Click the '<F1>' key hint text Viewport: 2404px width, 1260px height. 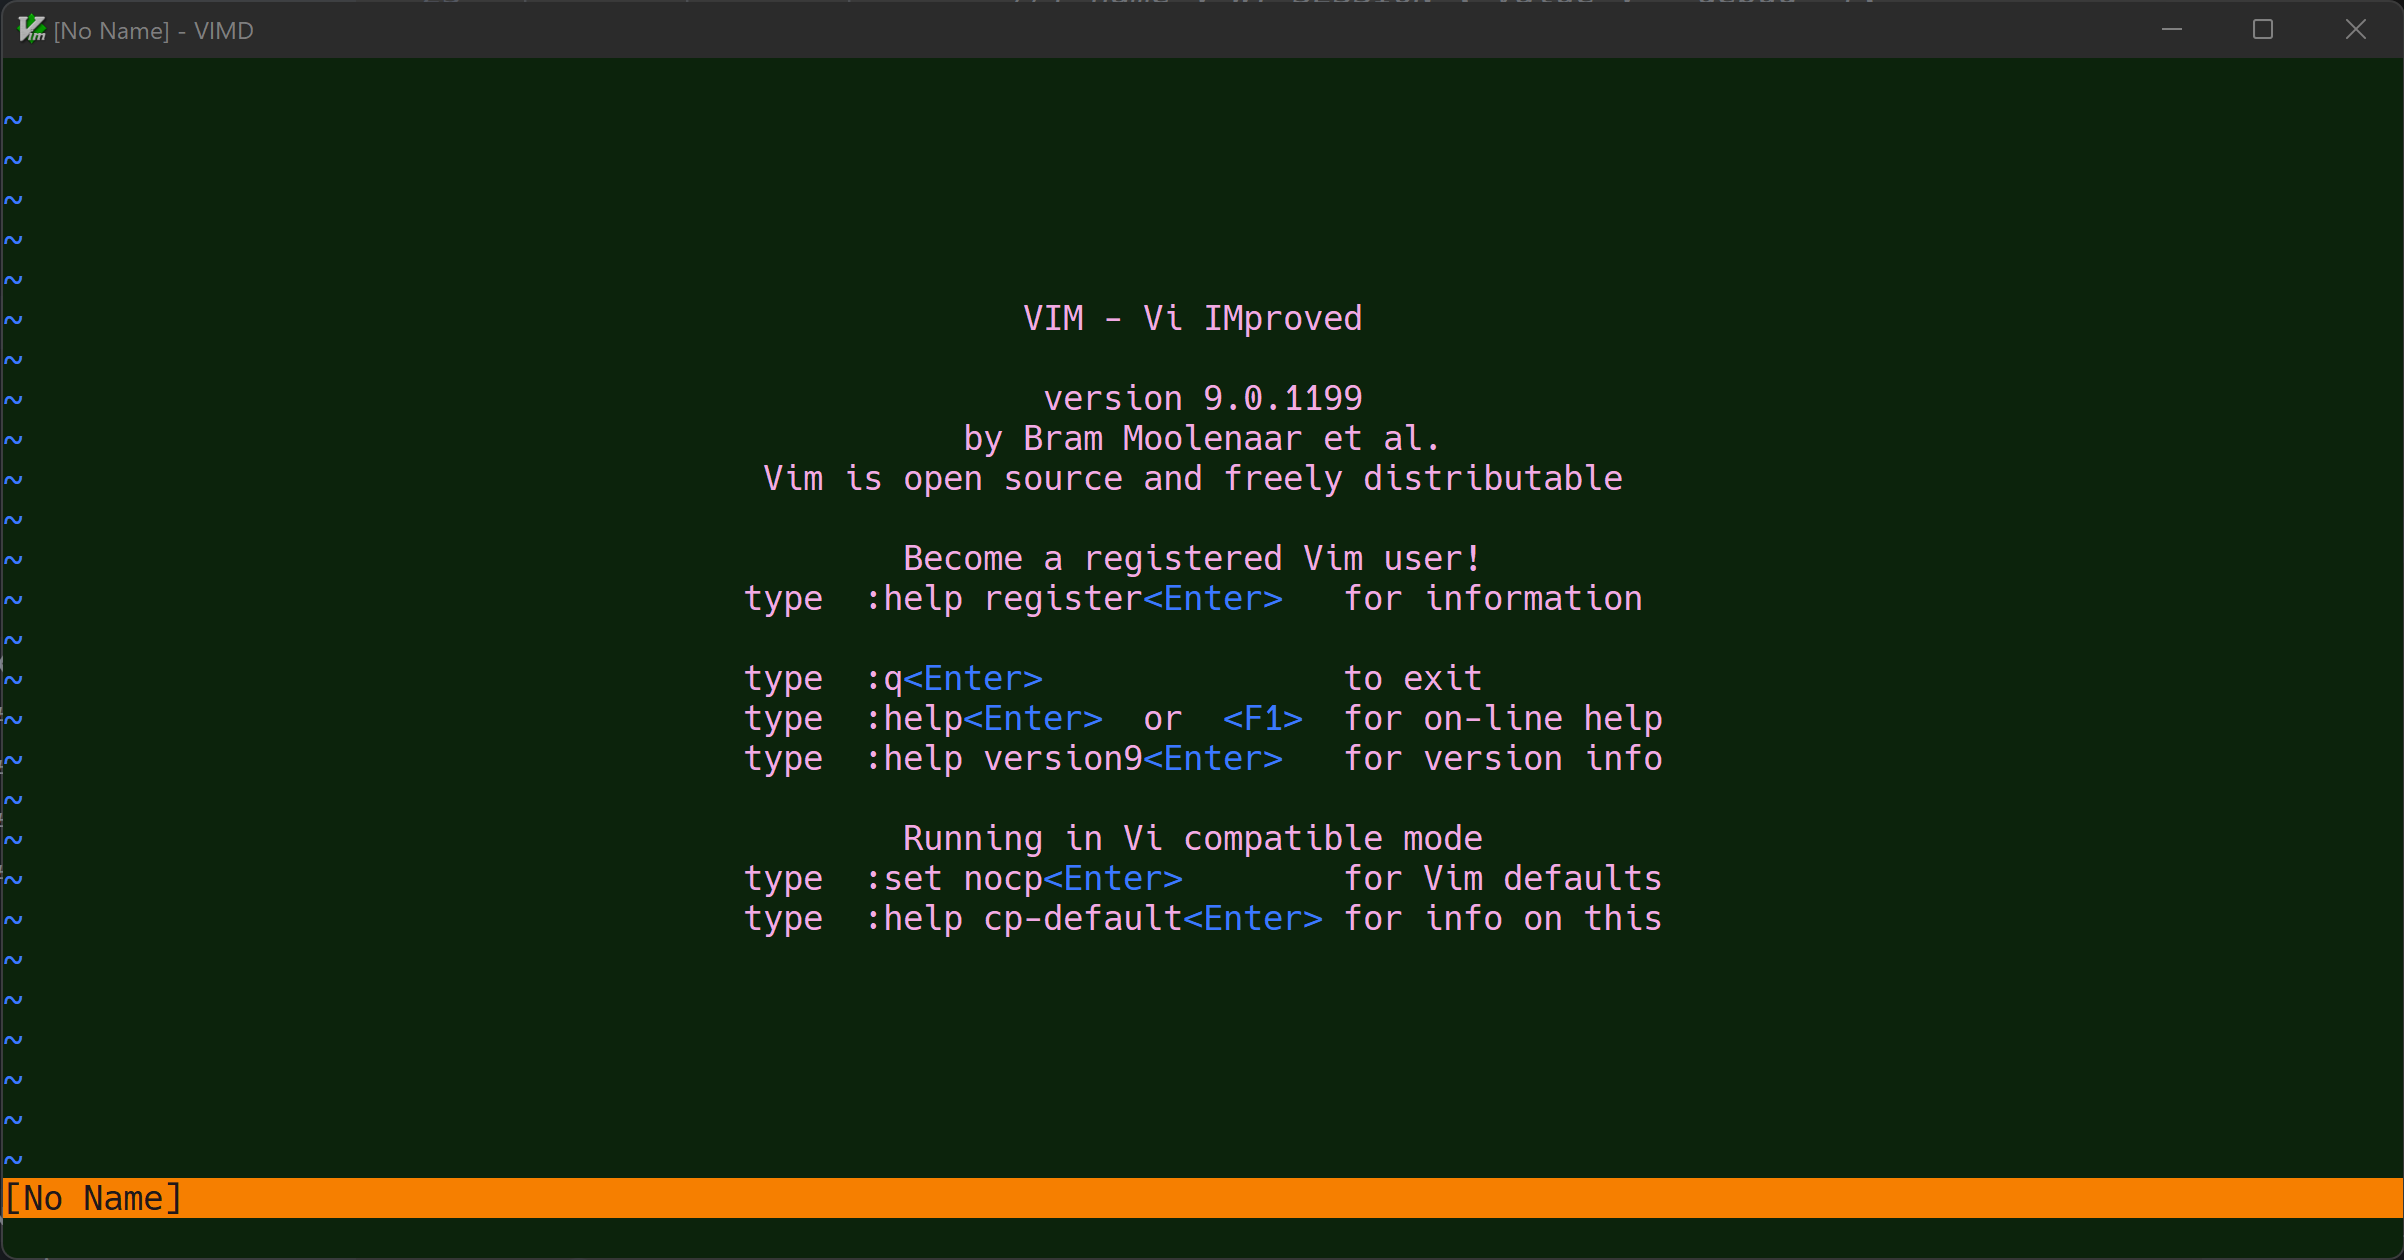pos(1262,718)
